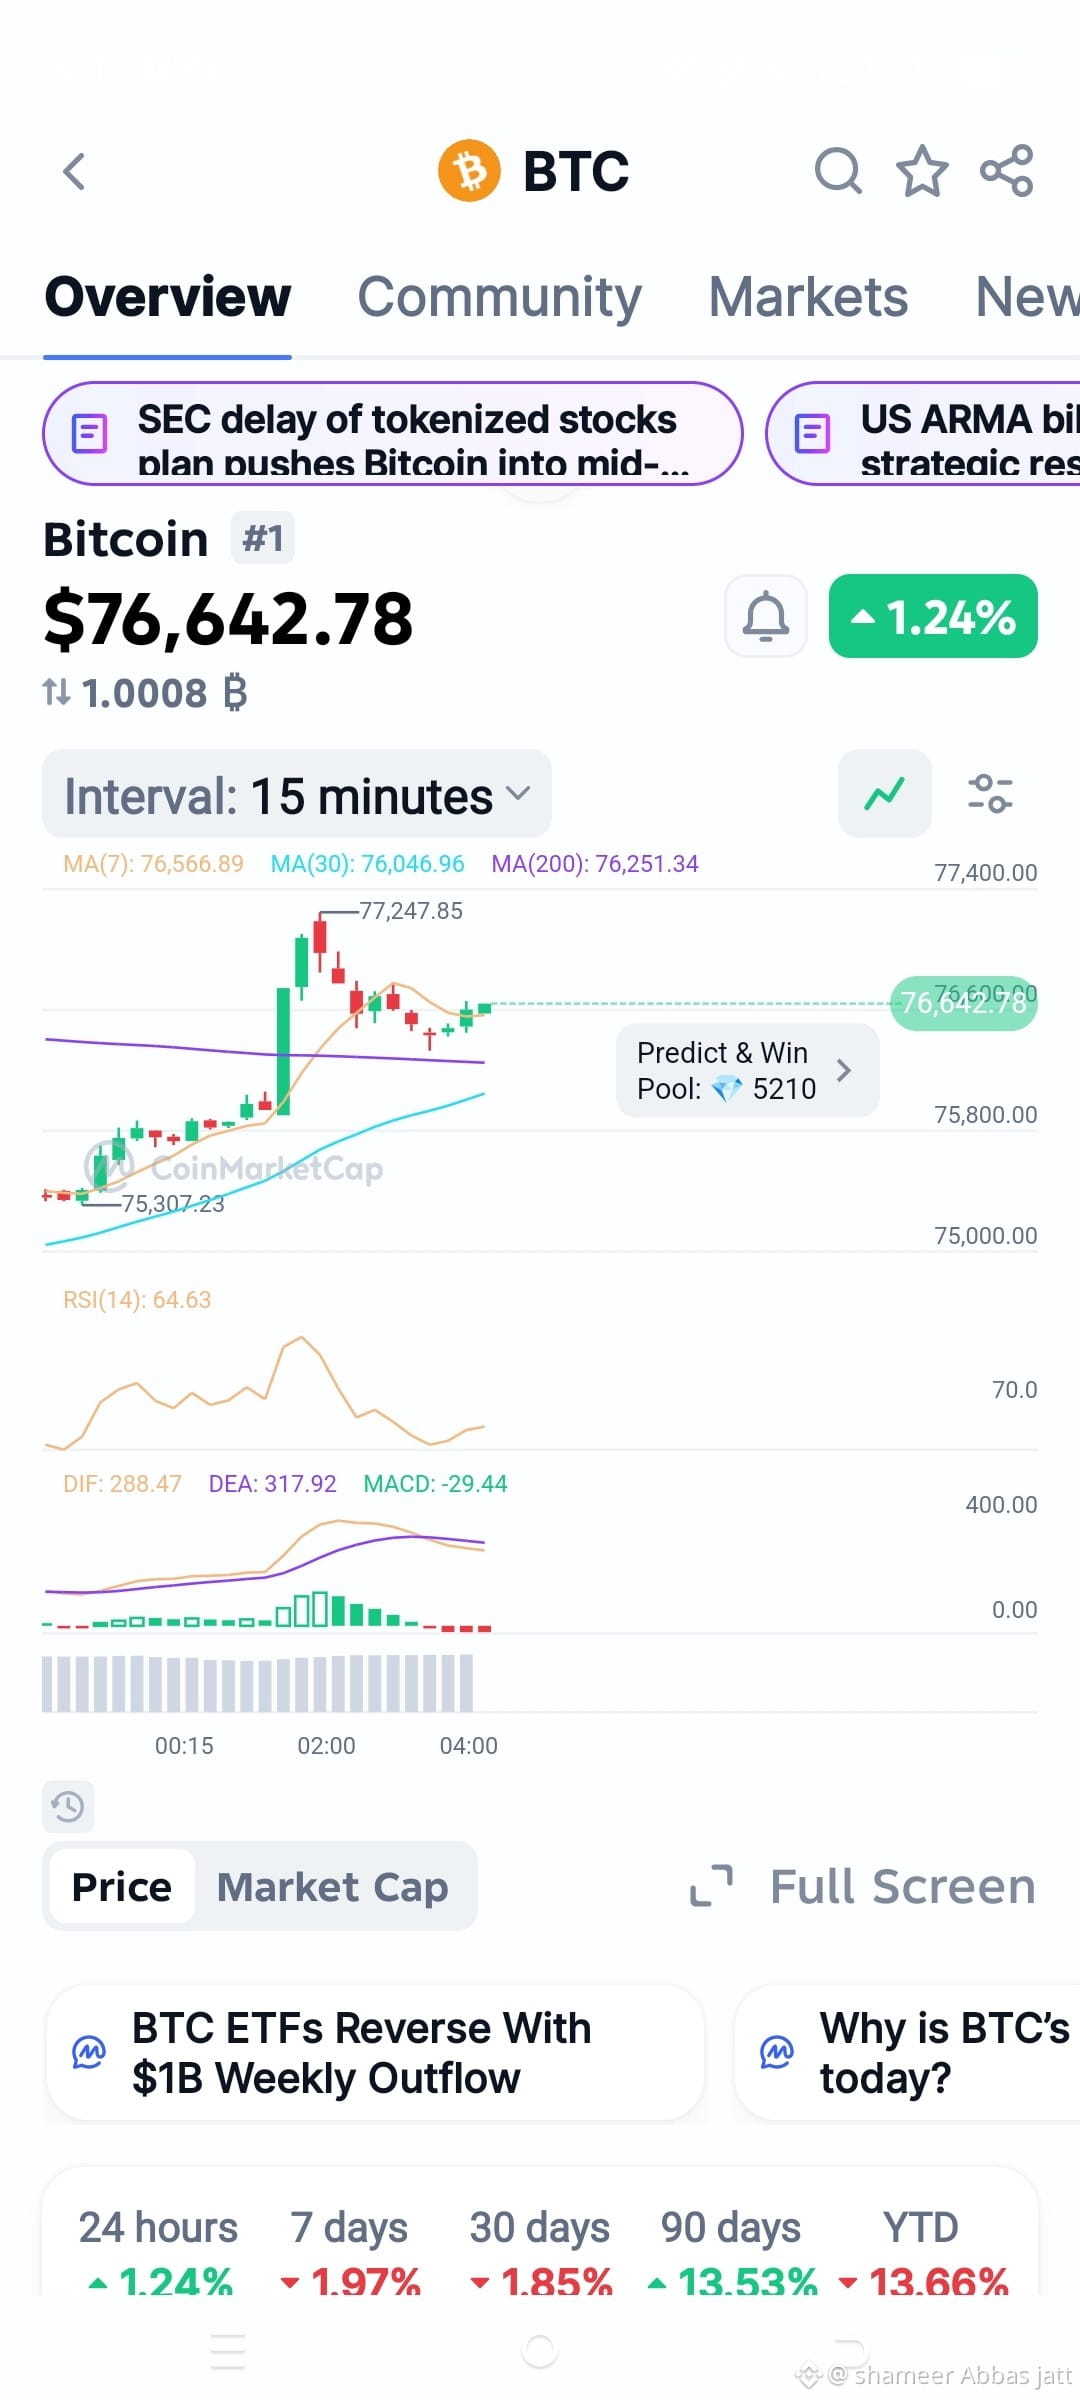Tap current price tag 76,642.78 on axis

click(x=964, y=1002)
